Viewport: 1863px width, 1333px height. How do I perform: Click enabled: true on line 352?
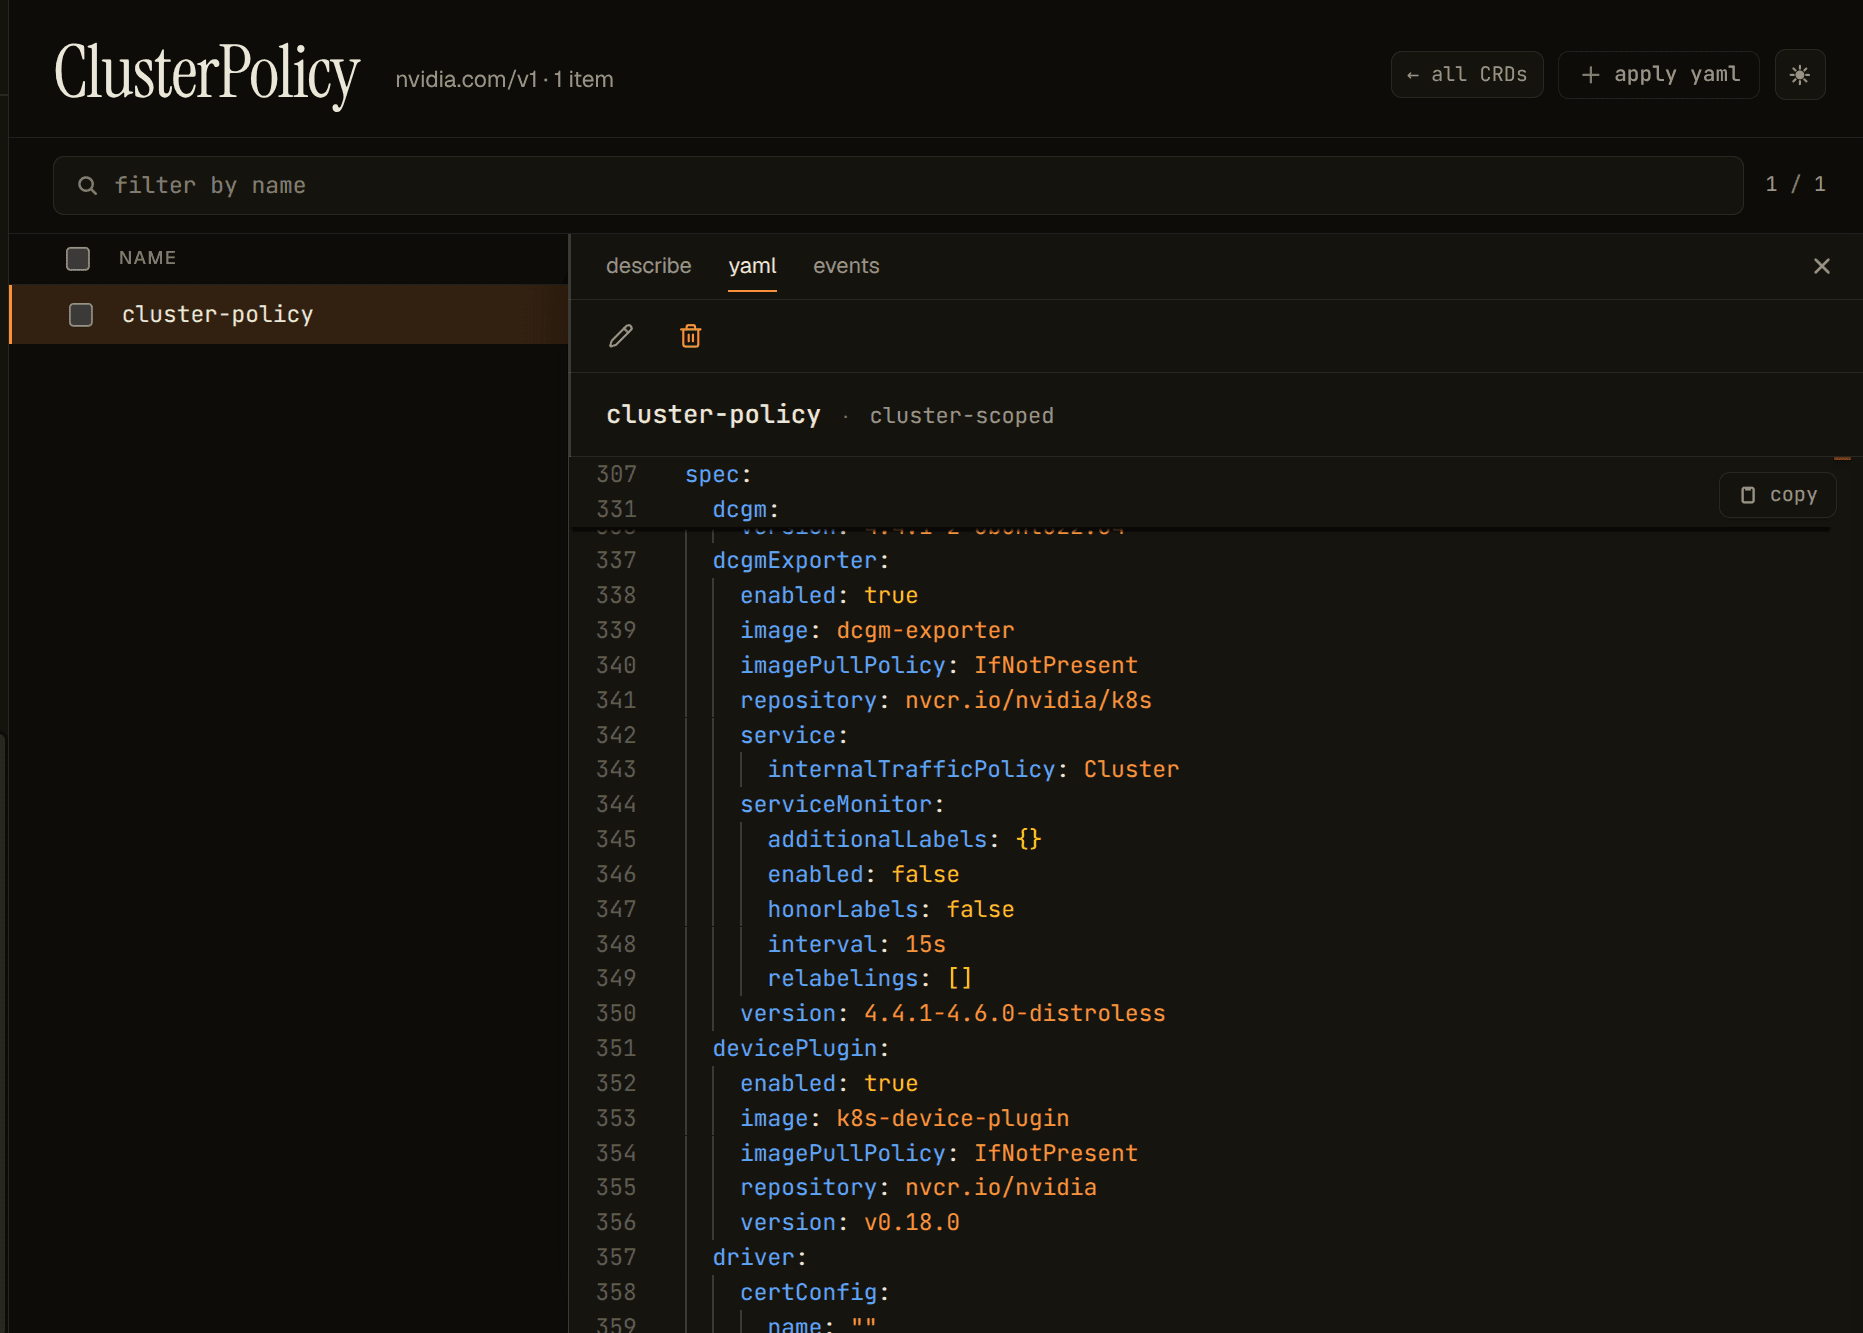coord(829,1084)
